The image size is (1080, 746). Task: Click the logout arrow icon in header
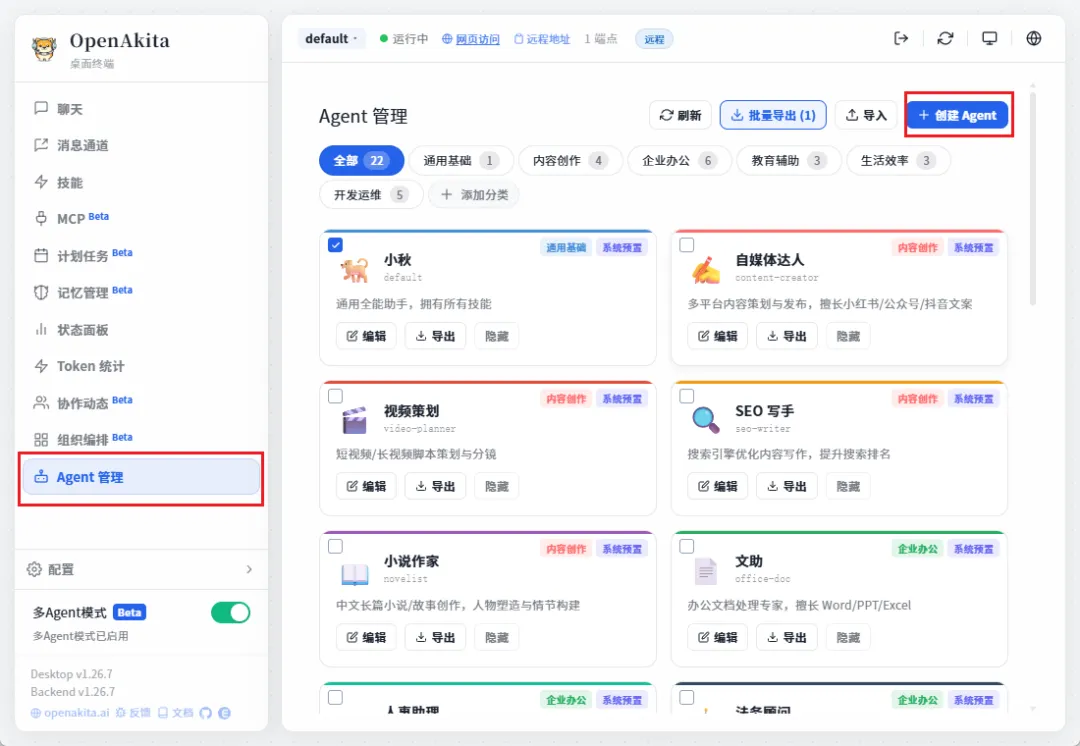click(901, 39)
